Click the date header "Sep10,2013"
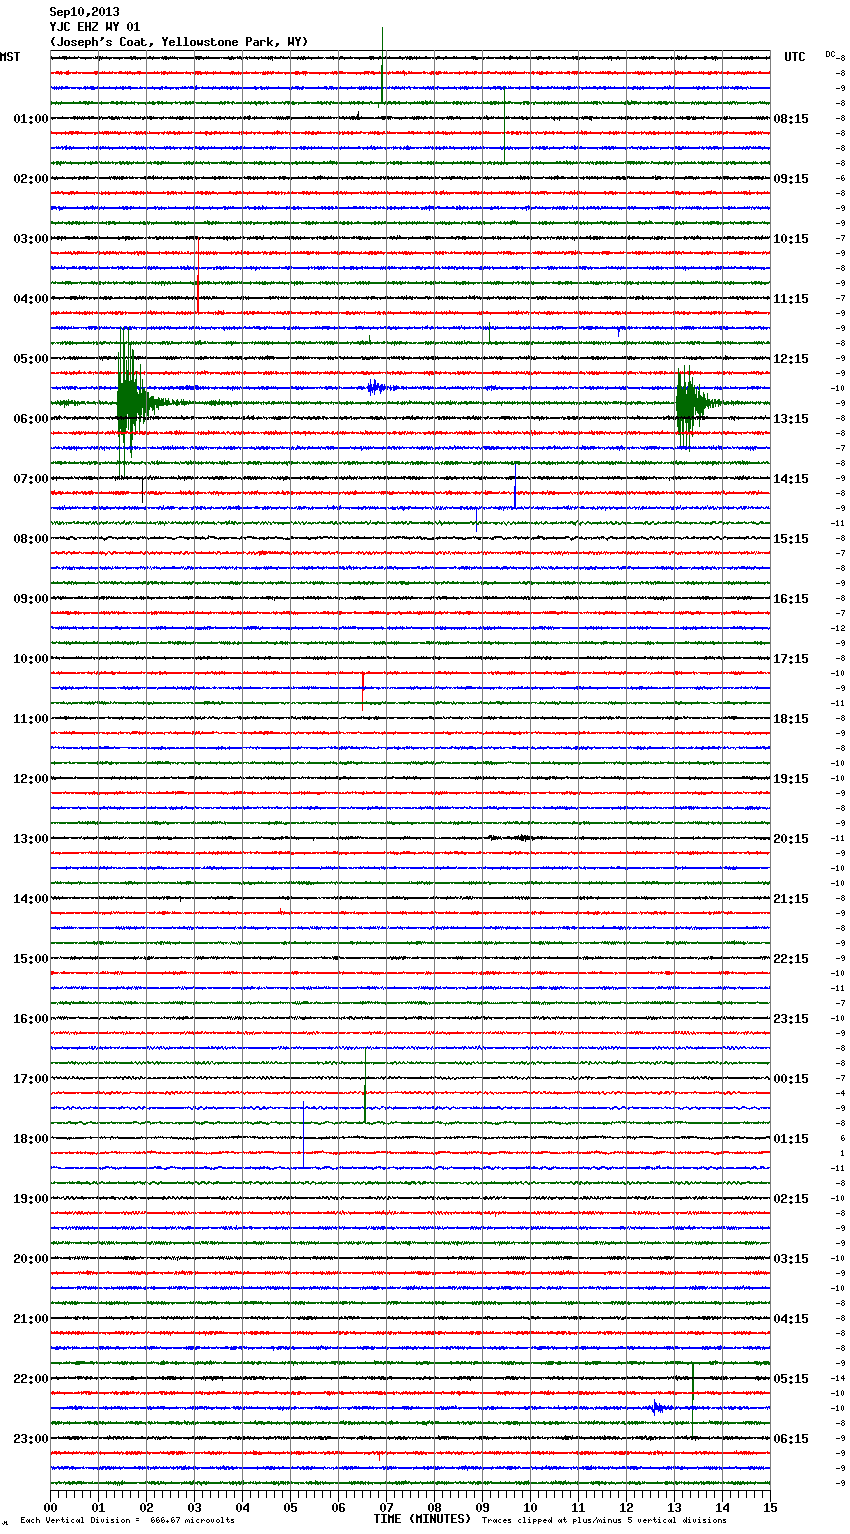The height and width of the screenshot is (1534, 850). click(84, 12)
